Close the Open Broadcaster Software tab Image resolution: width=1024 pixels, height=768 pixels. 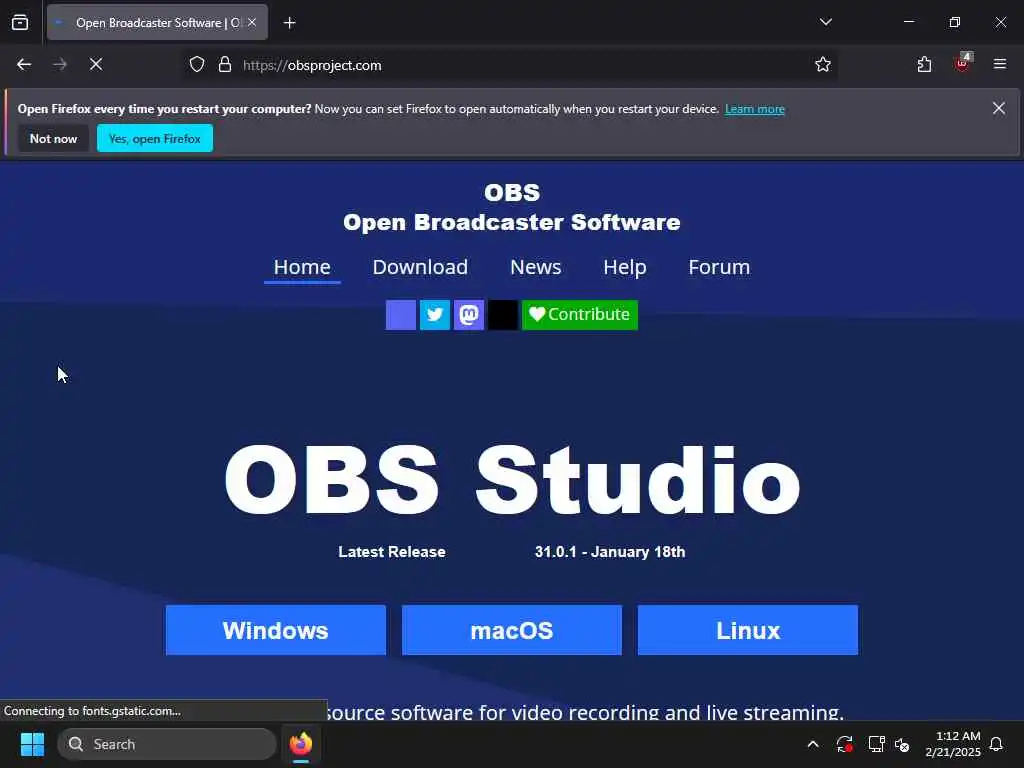[252, 22]
